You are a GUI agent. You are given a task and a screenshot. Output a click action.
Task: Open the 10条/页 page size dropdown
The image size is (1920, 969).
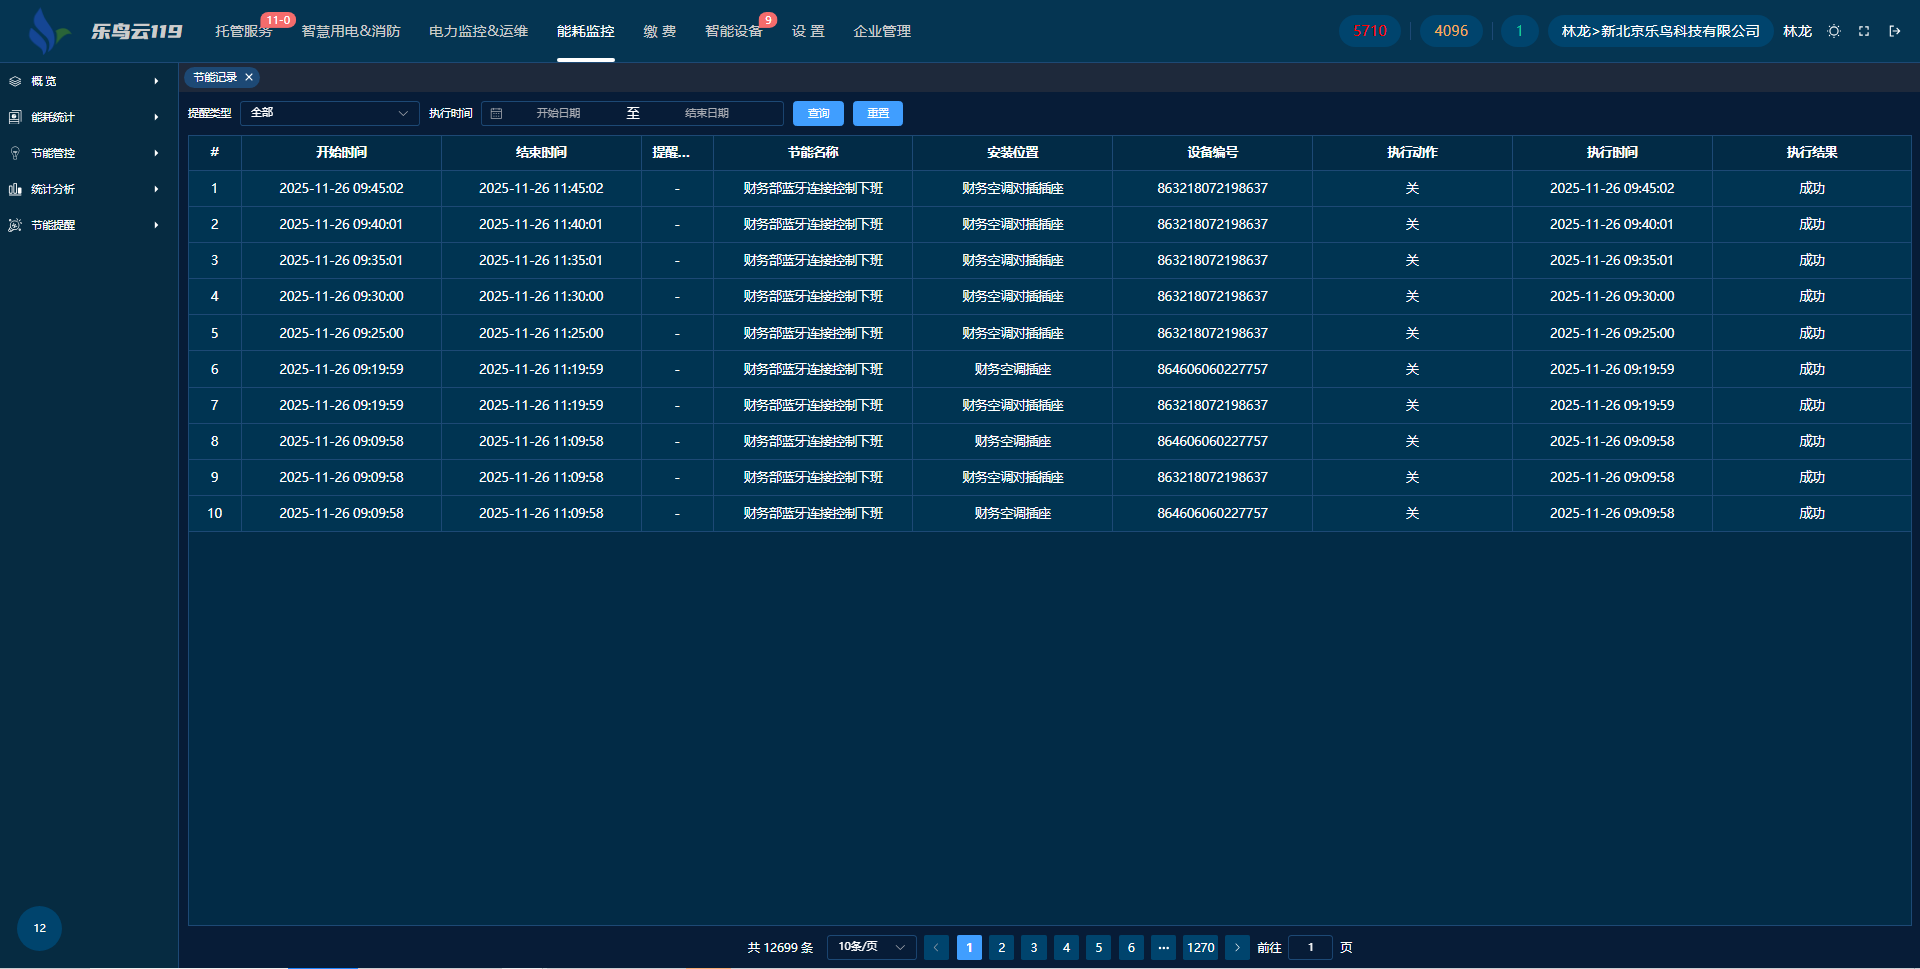(871, 947)
